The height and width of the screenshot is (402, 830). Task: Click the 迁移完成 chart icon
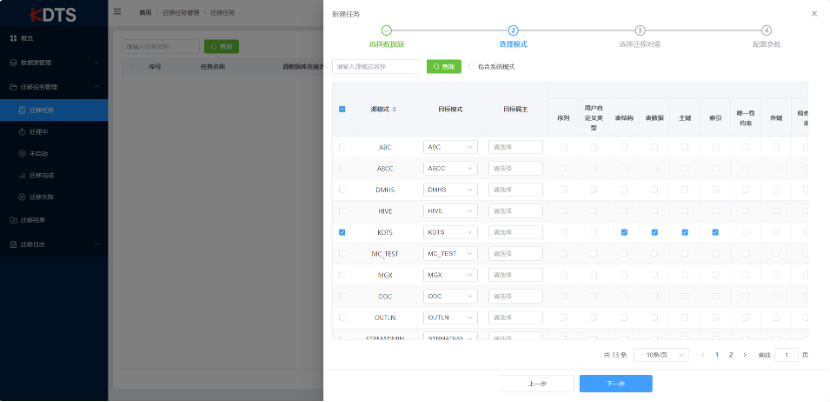click(22, 175)
